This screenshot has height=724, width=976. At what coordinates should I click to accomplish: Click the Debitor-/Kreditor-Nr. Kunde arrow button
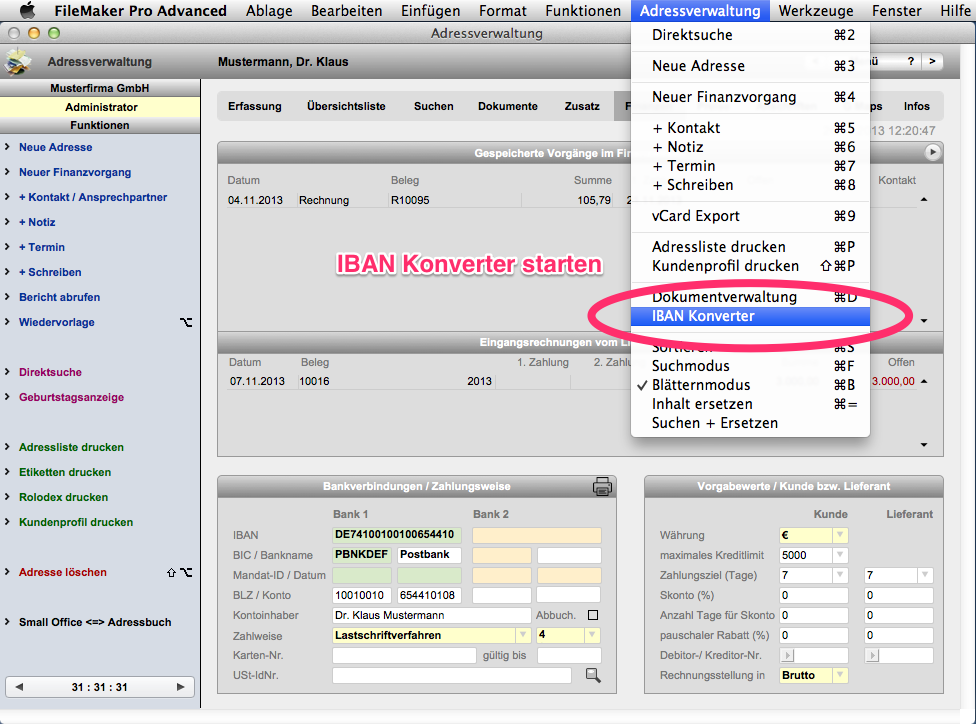(x=787, y=655)
